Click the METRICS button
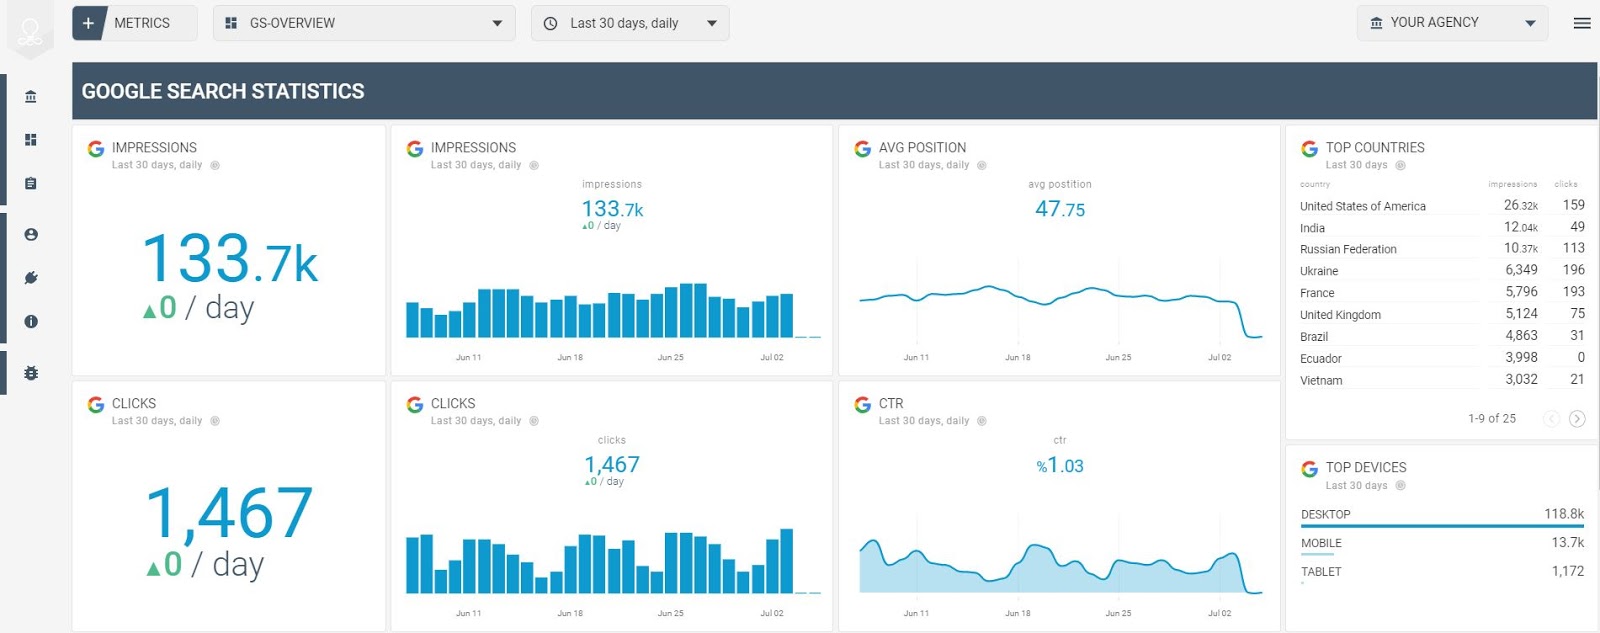The height and width of the screenshot is (633, 1600). pos(135,23)
